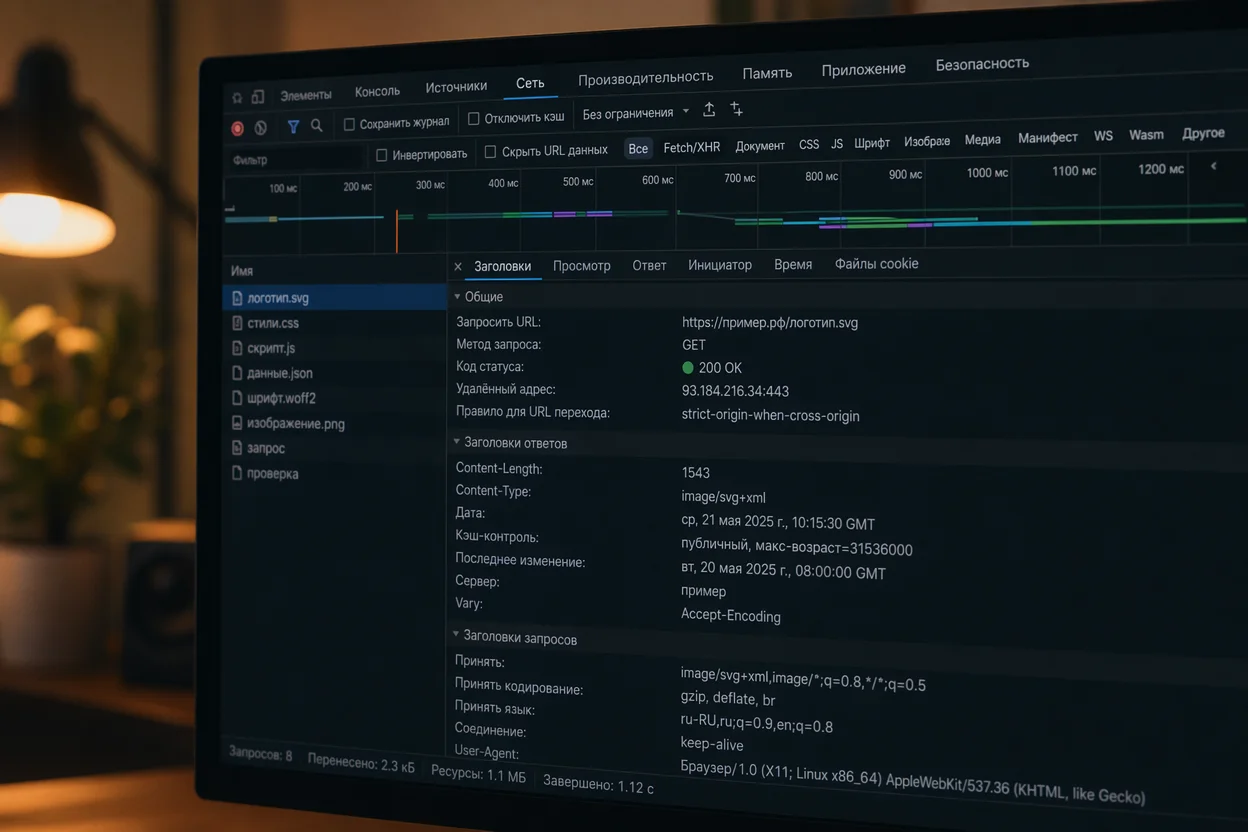
Task: Click the red record network log button
Action: tap(237, 128)
